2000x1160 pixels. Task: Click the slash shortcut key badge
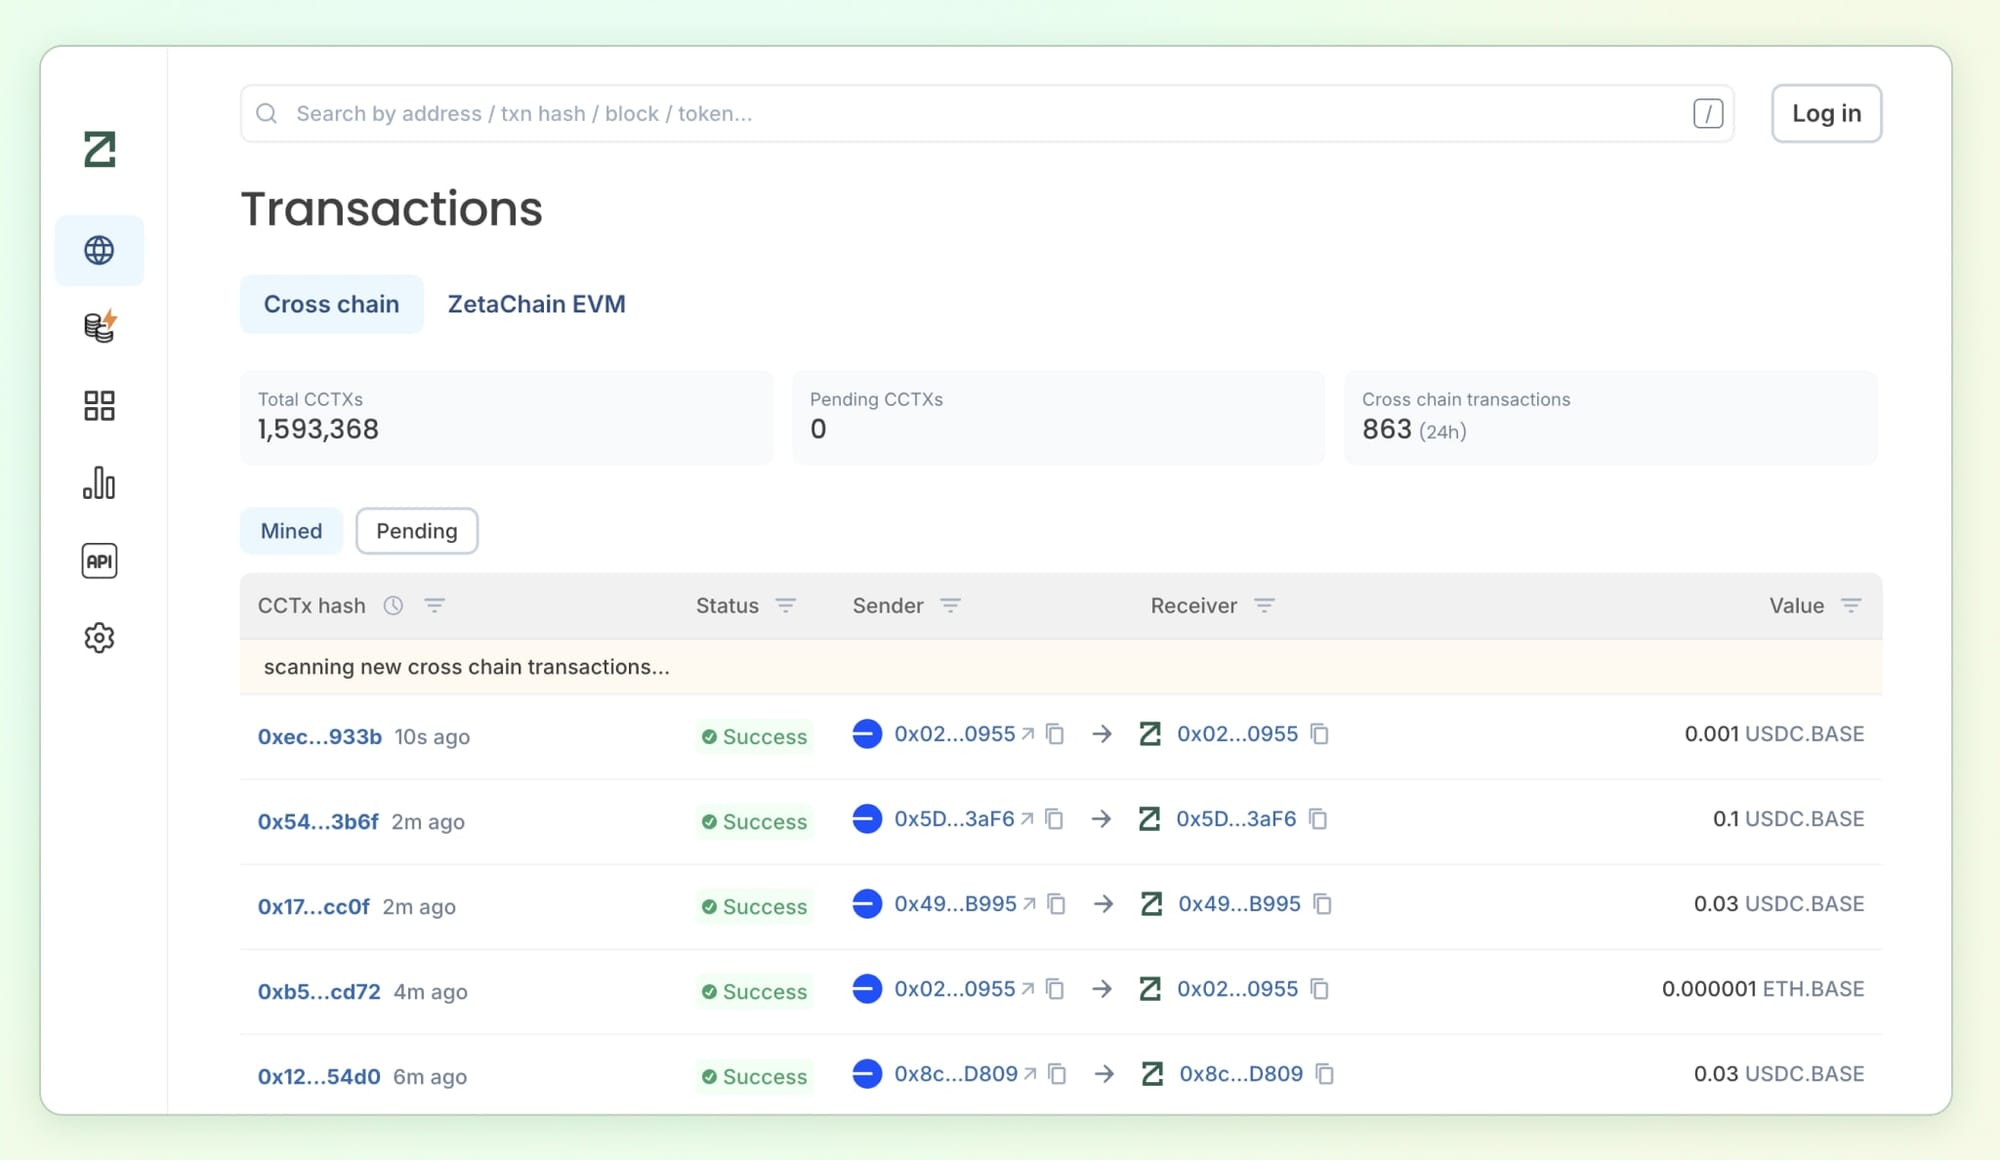(x=1708, y=114)
